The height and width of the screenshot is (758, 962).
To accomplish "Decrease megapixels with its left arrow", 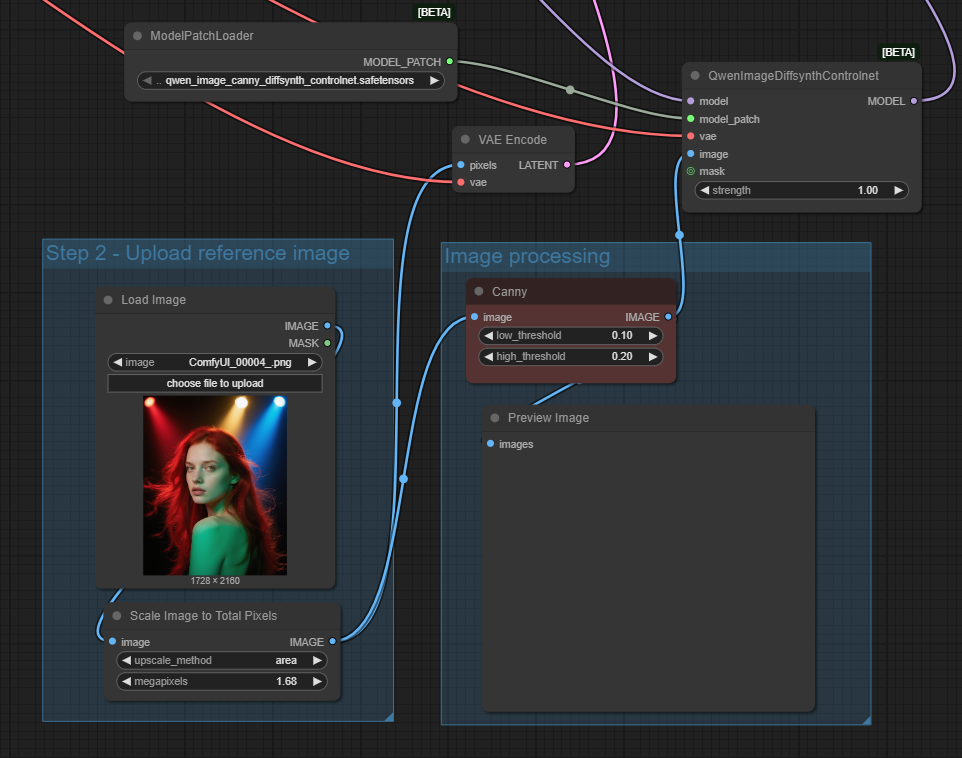I will pyautogui.click(x=126, y=681).
